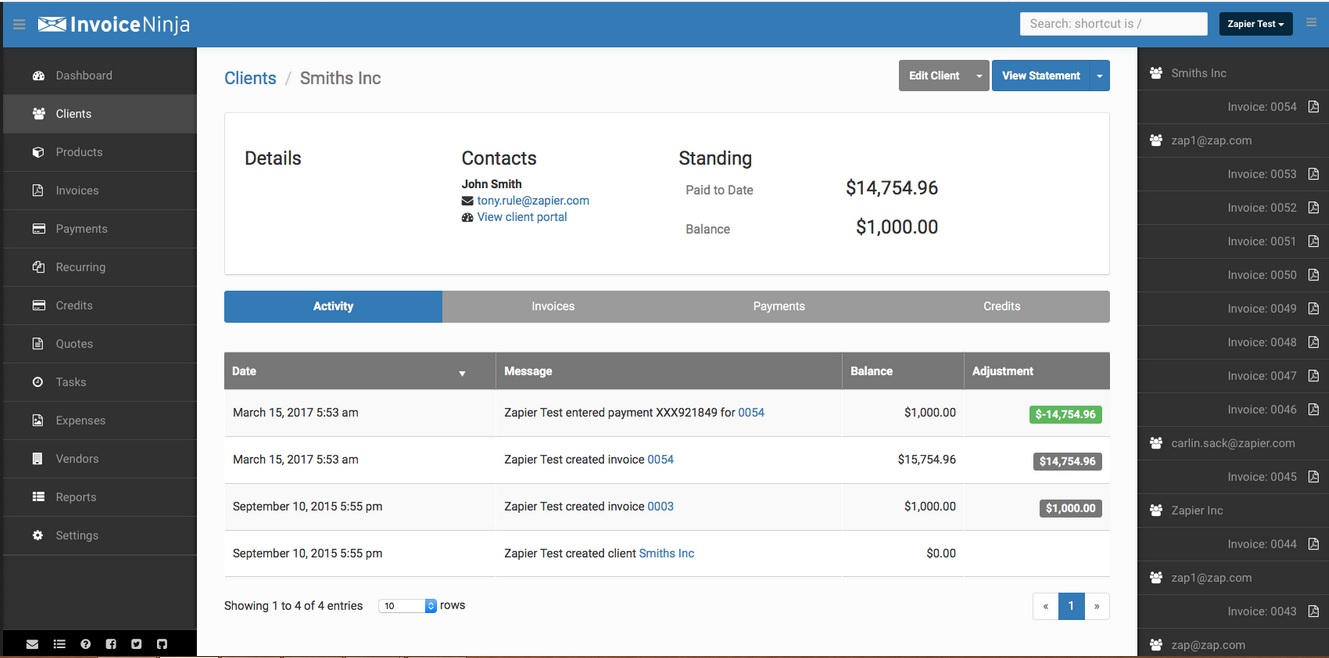1329x658 pixels.
Task: Switch to the Activity tab
Action: tap(333, 307)
